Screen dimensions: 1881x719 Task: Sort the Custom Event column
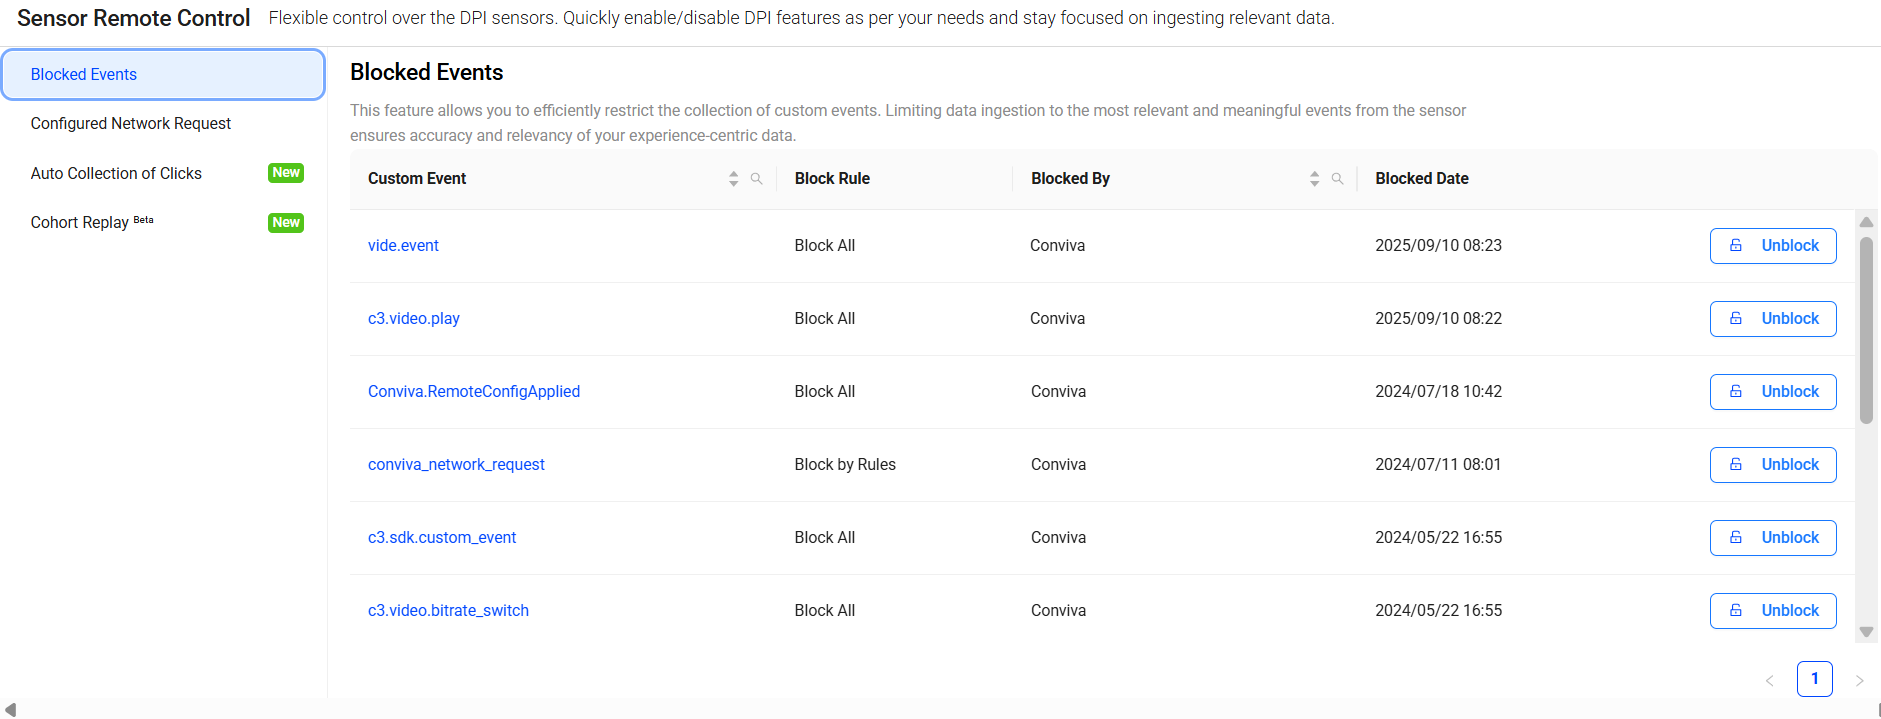pyautogui.click(x=734, y=179)
